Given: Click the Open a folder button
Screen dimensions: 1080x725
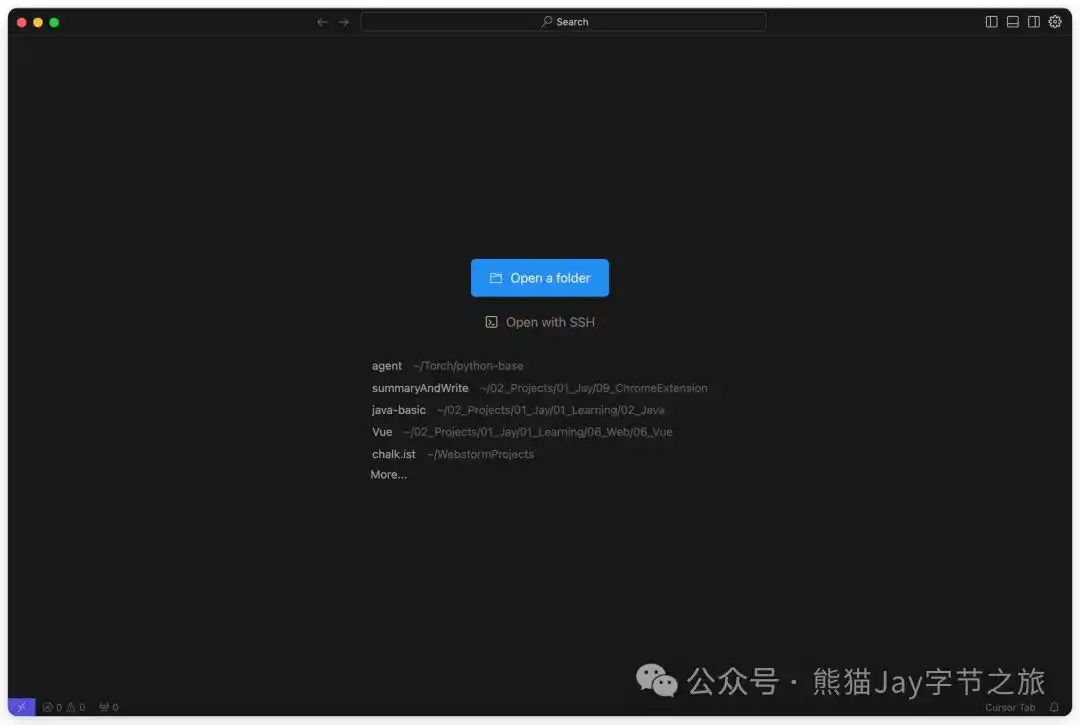Looking at the screenshot, I should click(x=539, y=277).
